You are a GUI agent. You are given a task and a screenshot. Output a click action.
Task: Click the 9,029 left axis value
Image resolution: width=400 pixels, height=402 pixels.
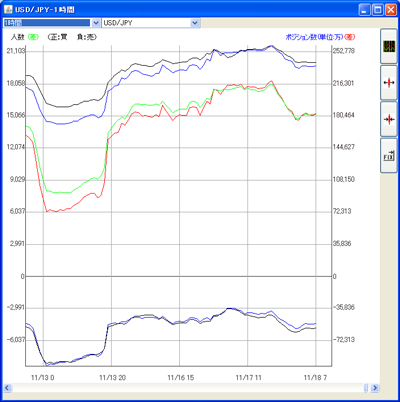(17, 179)
